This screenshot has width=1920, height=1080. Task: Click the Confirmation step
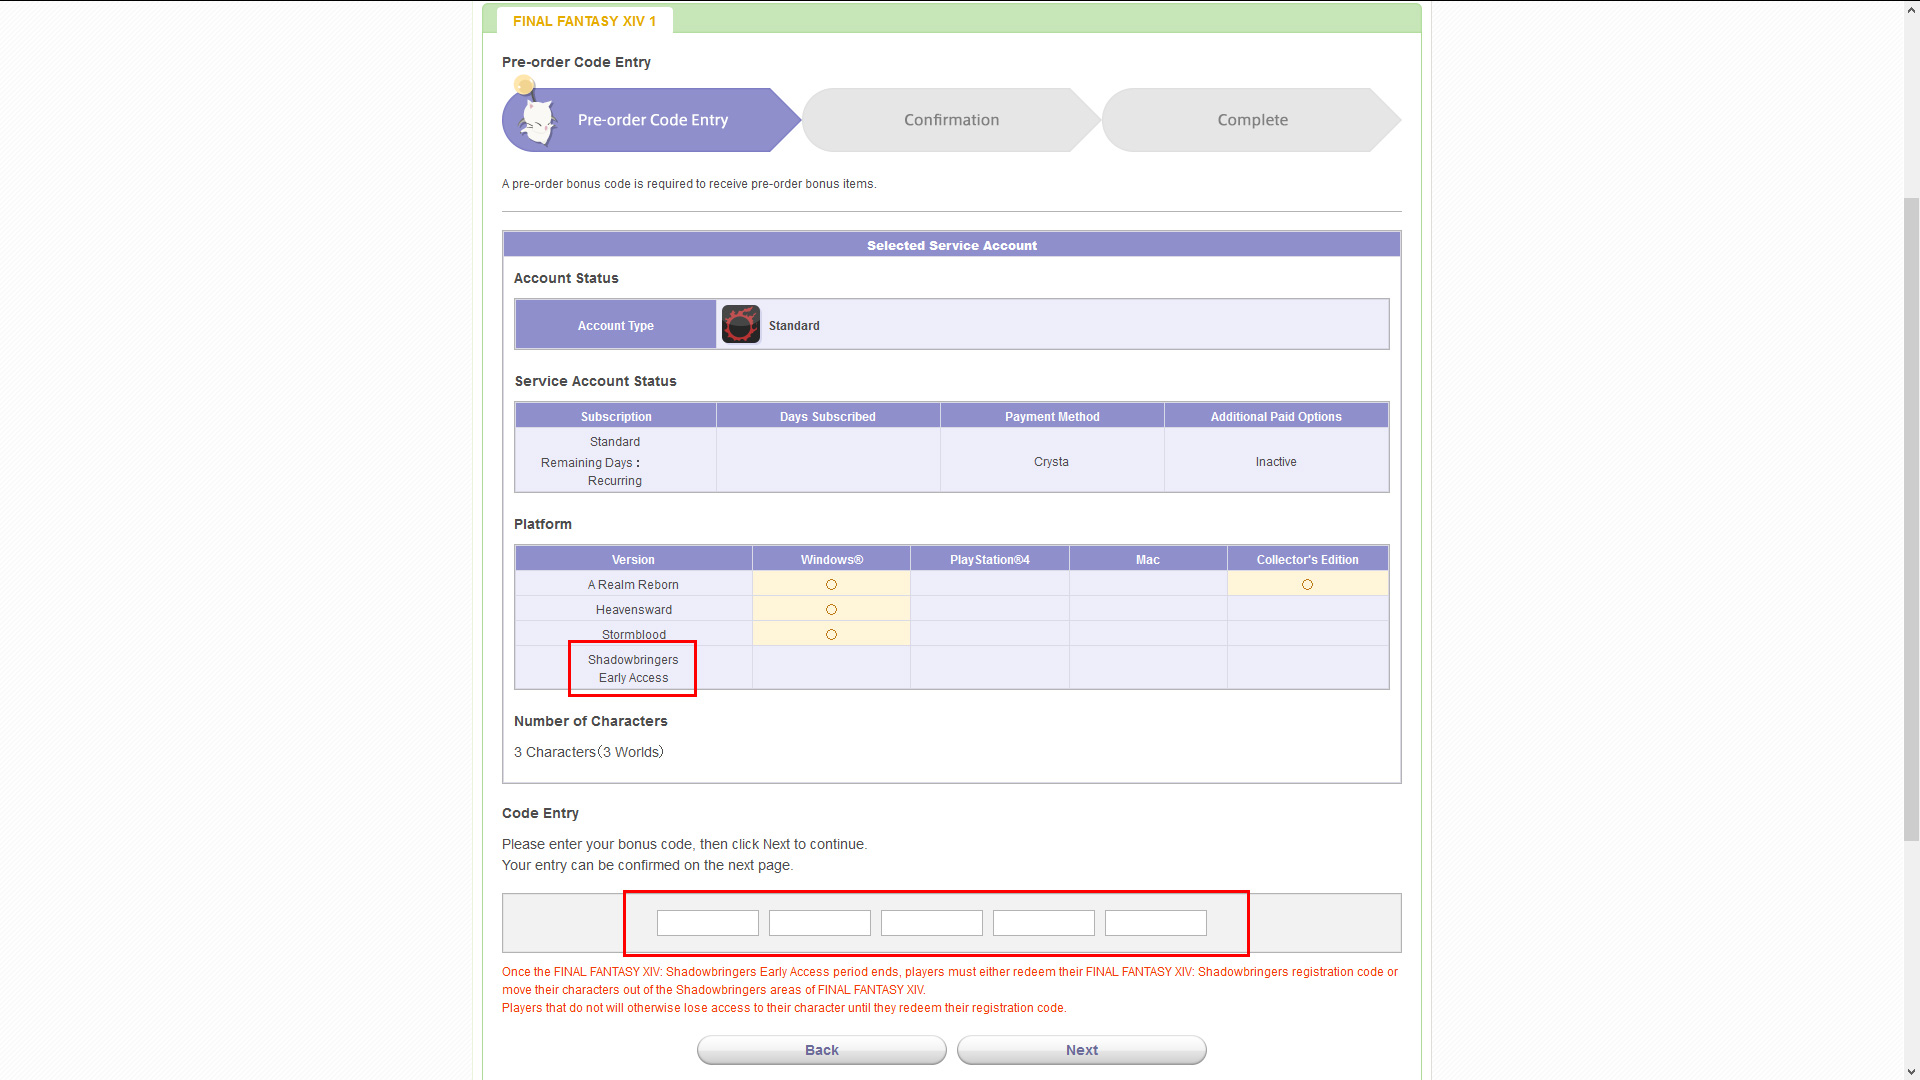click(951, 120)
